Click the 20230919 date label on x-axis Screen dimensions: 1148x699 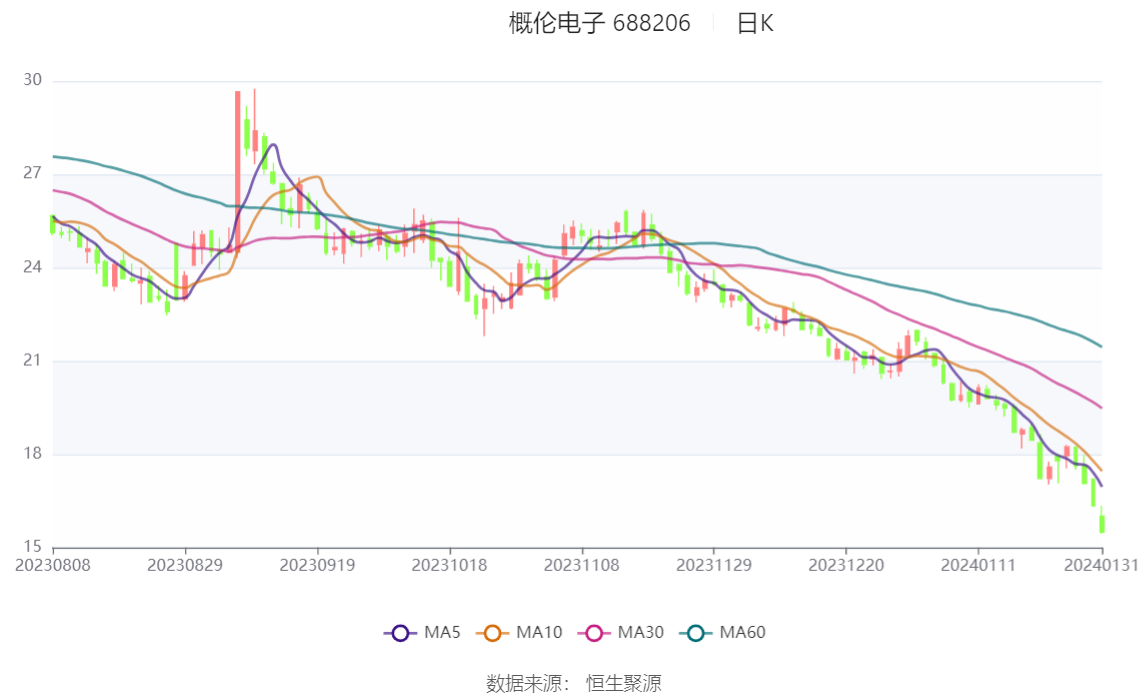317,565
